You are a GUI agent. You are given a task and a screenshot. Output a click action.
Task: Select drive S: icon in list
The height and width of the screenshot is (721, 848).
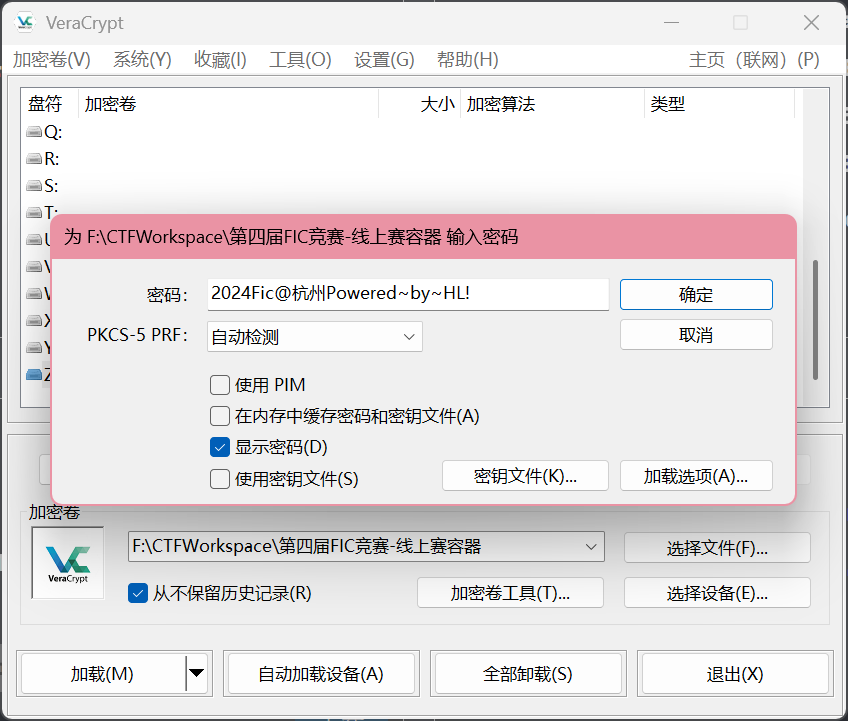pos(34,186)
